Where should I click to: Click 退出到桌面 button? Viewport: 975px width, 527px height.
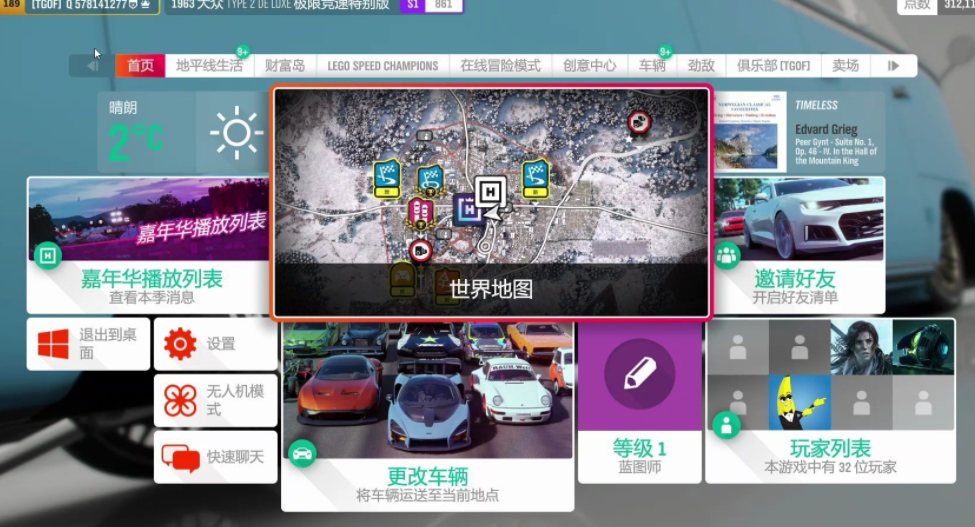point(88,344)
